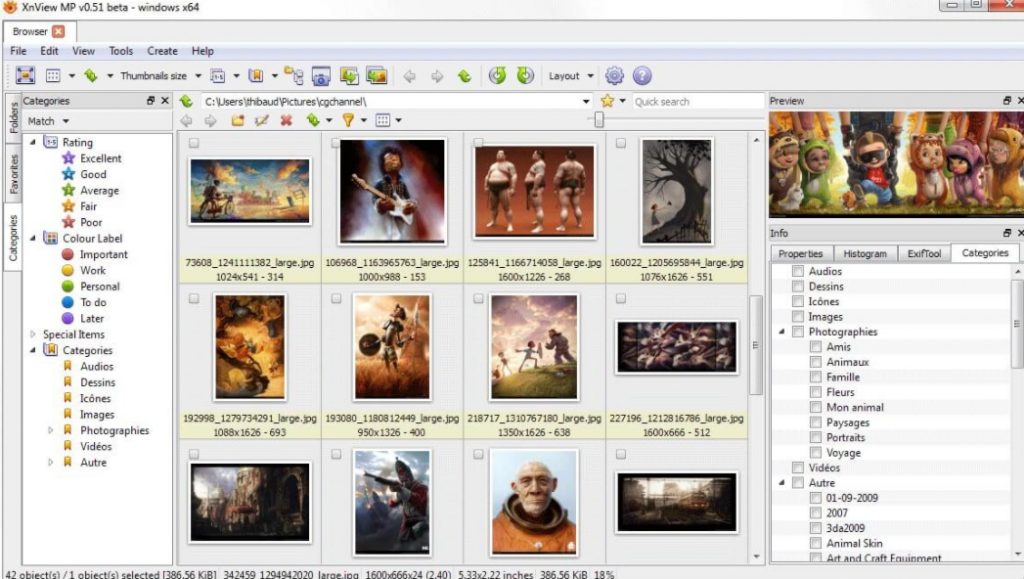Open the address path dropdown arrow
This screenshot has height=579, width=1024.
[586, 101]
